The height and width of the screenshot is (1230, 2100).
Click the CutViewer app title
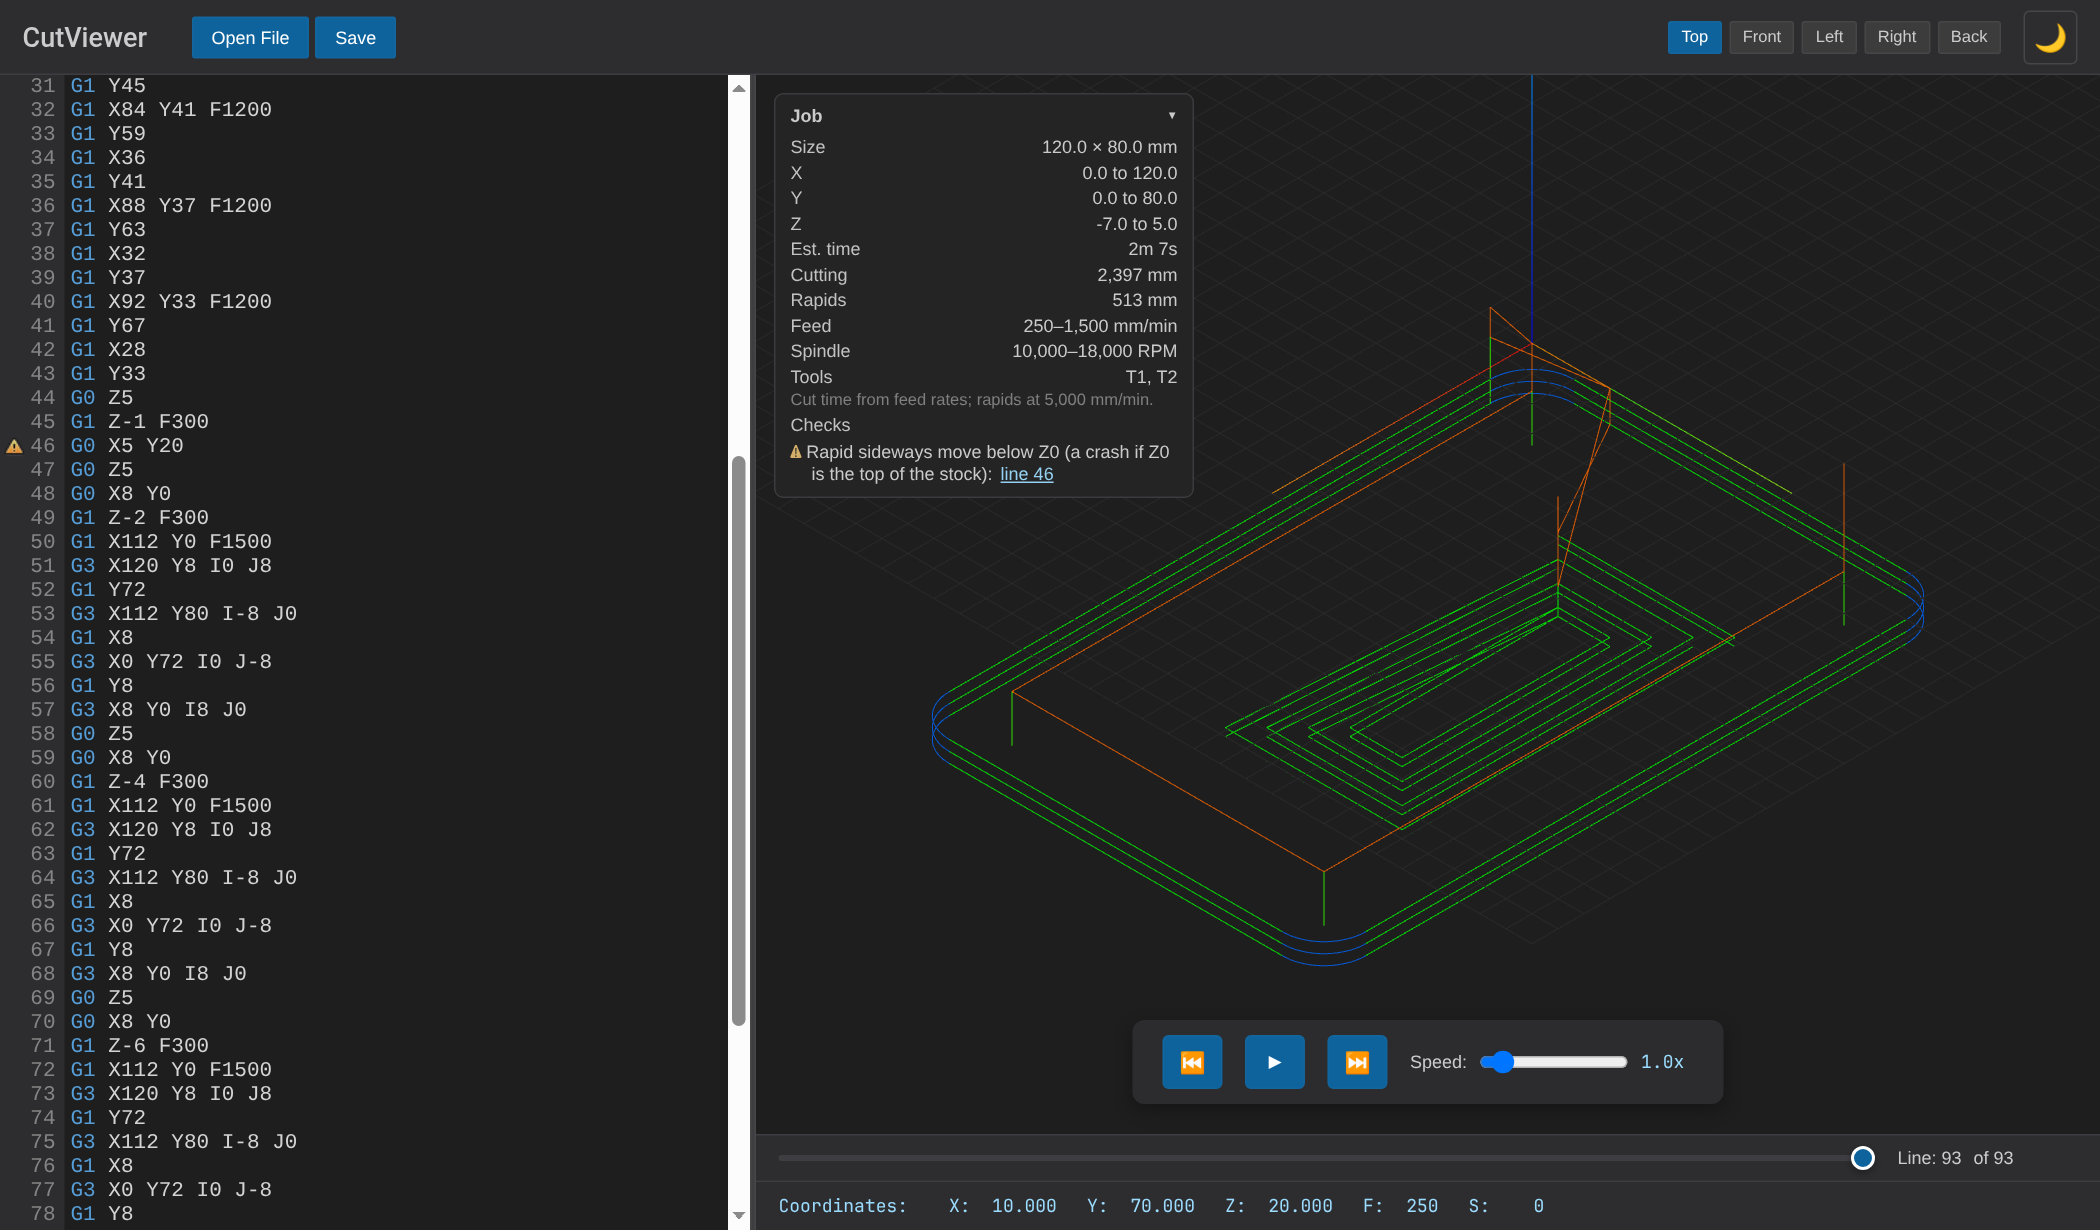pos(85,38)
